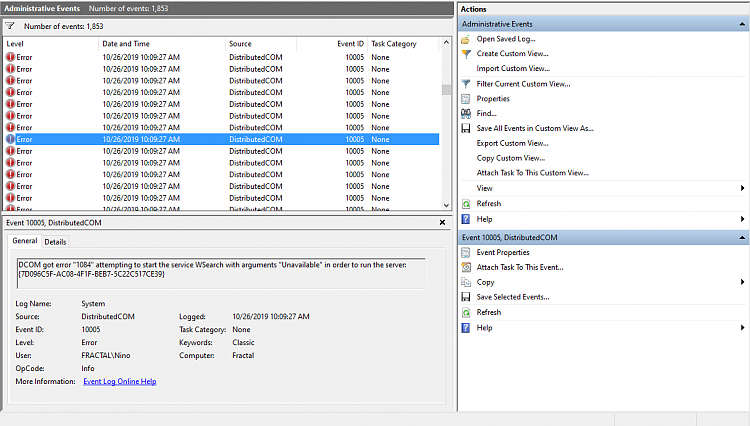Click the OpCode value Info
The height and width of the screenshot is (426, 750).
[x=88, y=369]
